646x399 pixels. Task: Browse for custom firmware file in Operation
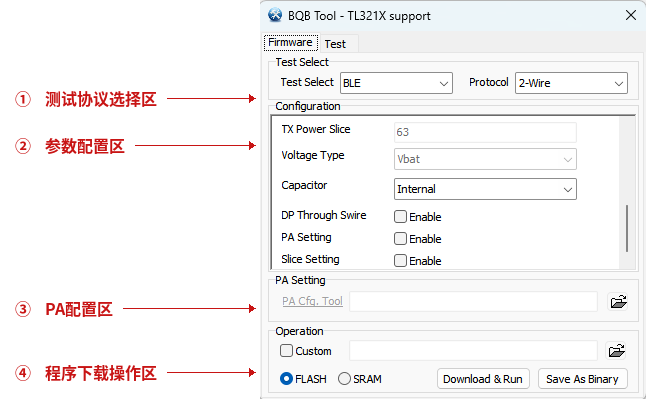617,351
